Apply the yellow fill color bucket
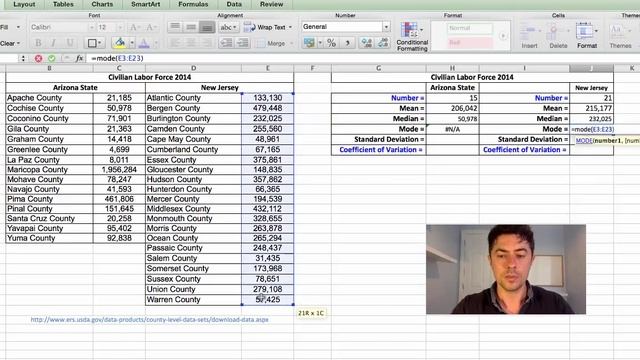Viewport: 640px width, 360px height. click(x=120, y=42)
